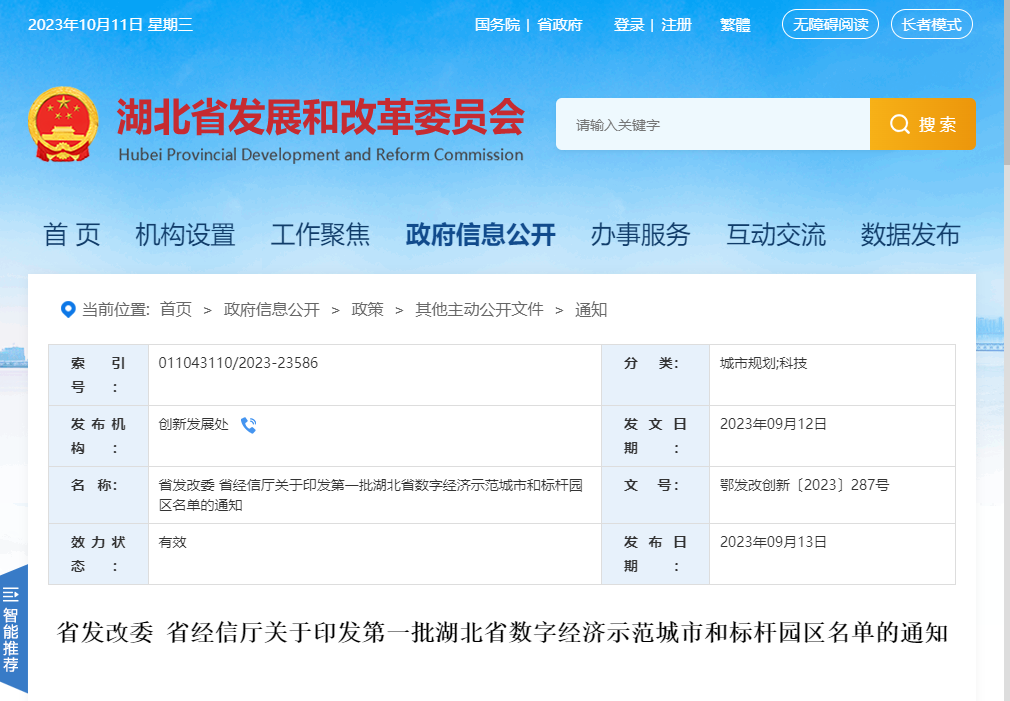Click the 搜索 button

pyautogui.click(x=922, y=124)
